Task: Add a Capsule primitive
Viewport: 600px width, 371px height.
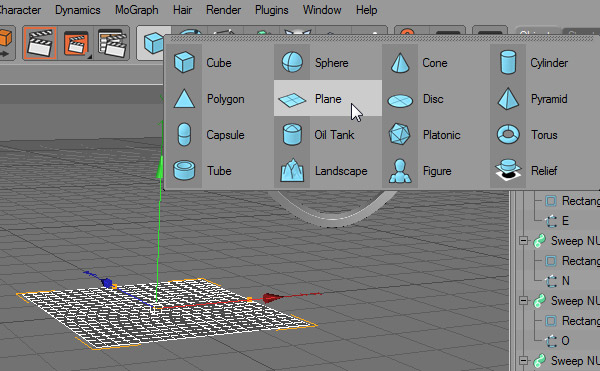Action: coord(220,134)
